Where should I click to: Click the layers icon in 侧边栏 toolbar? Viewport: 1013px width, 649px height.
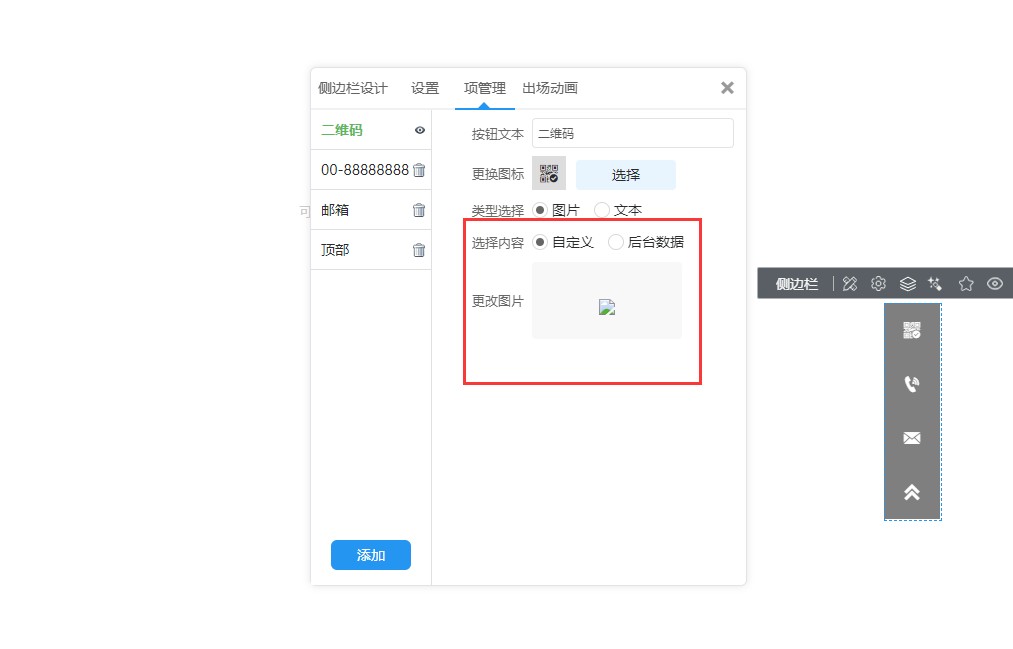[x=907, y=284]
